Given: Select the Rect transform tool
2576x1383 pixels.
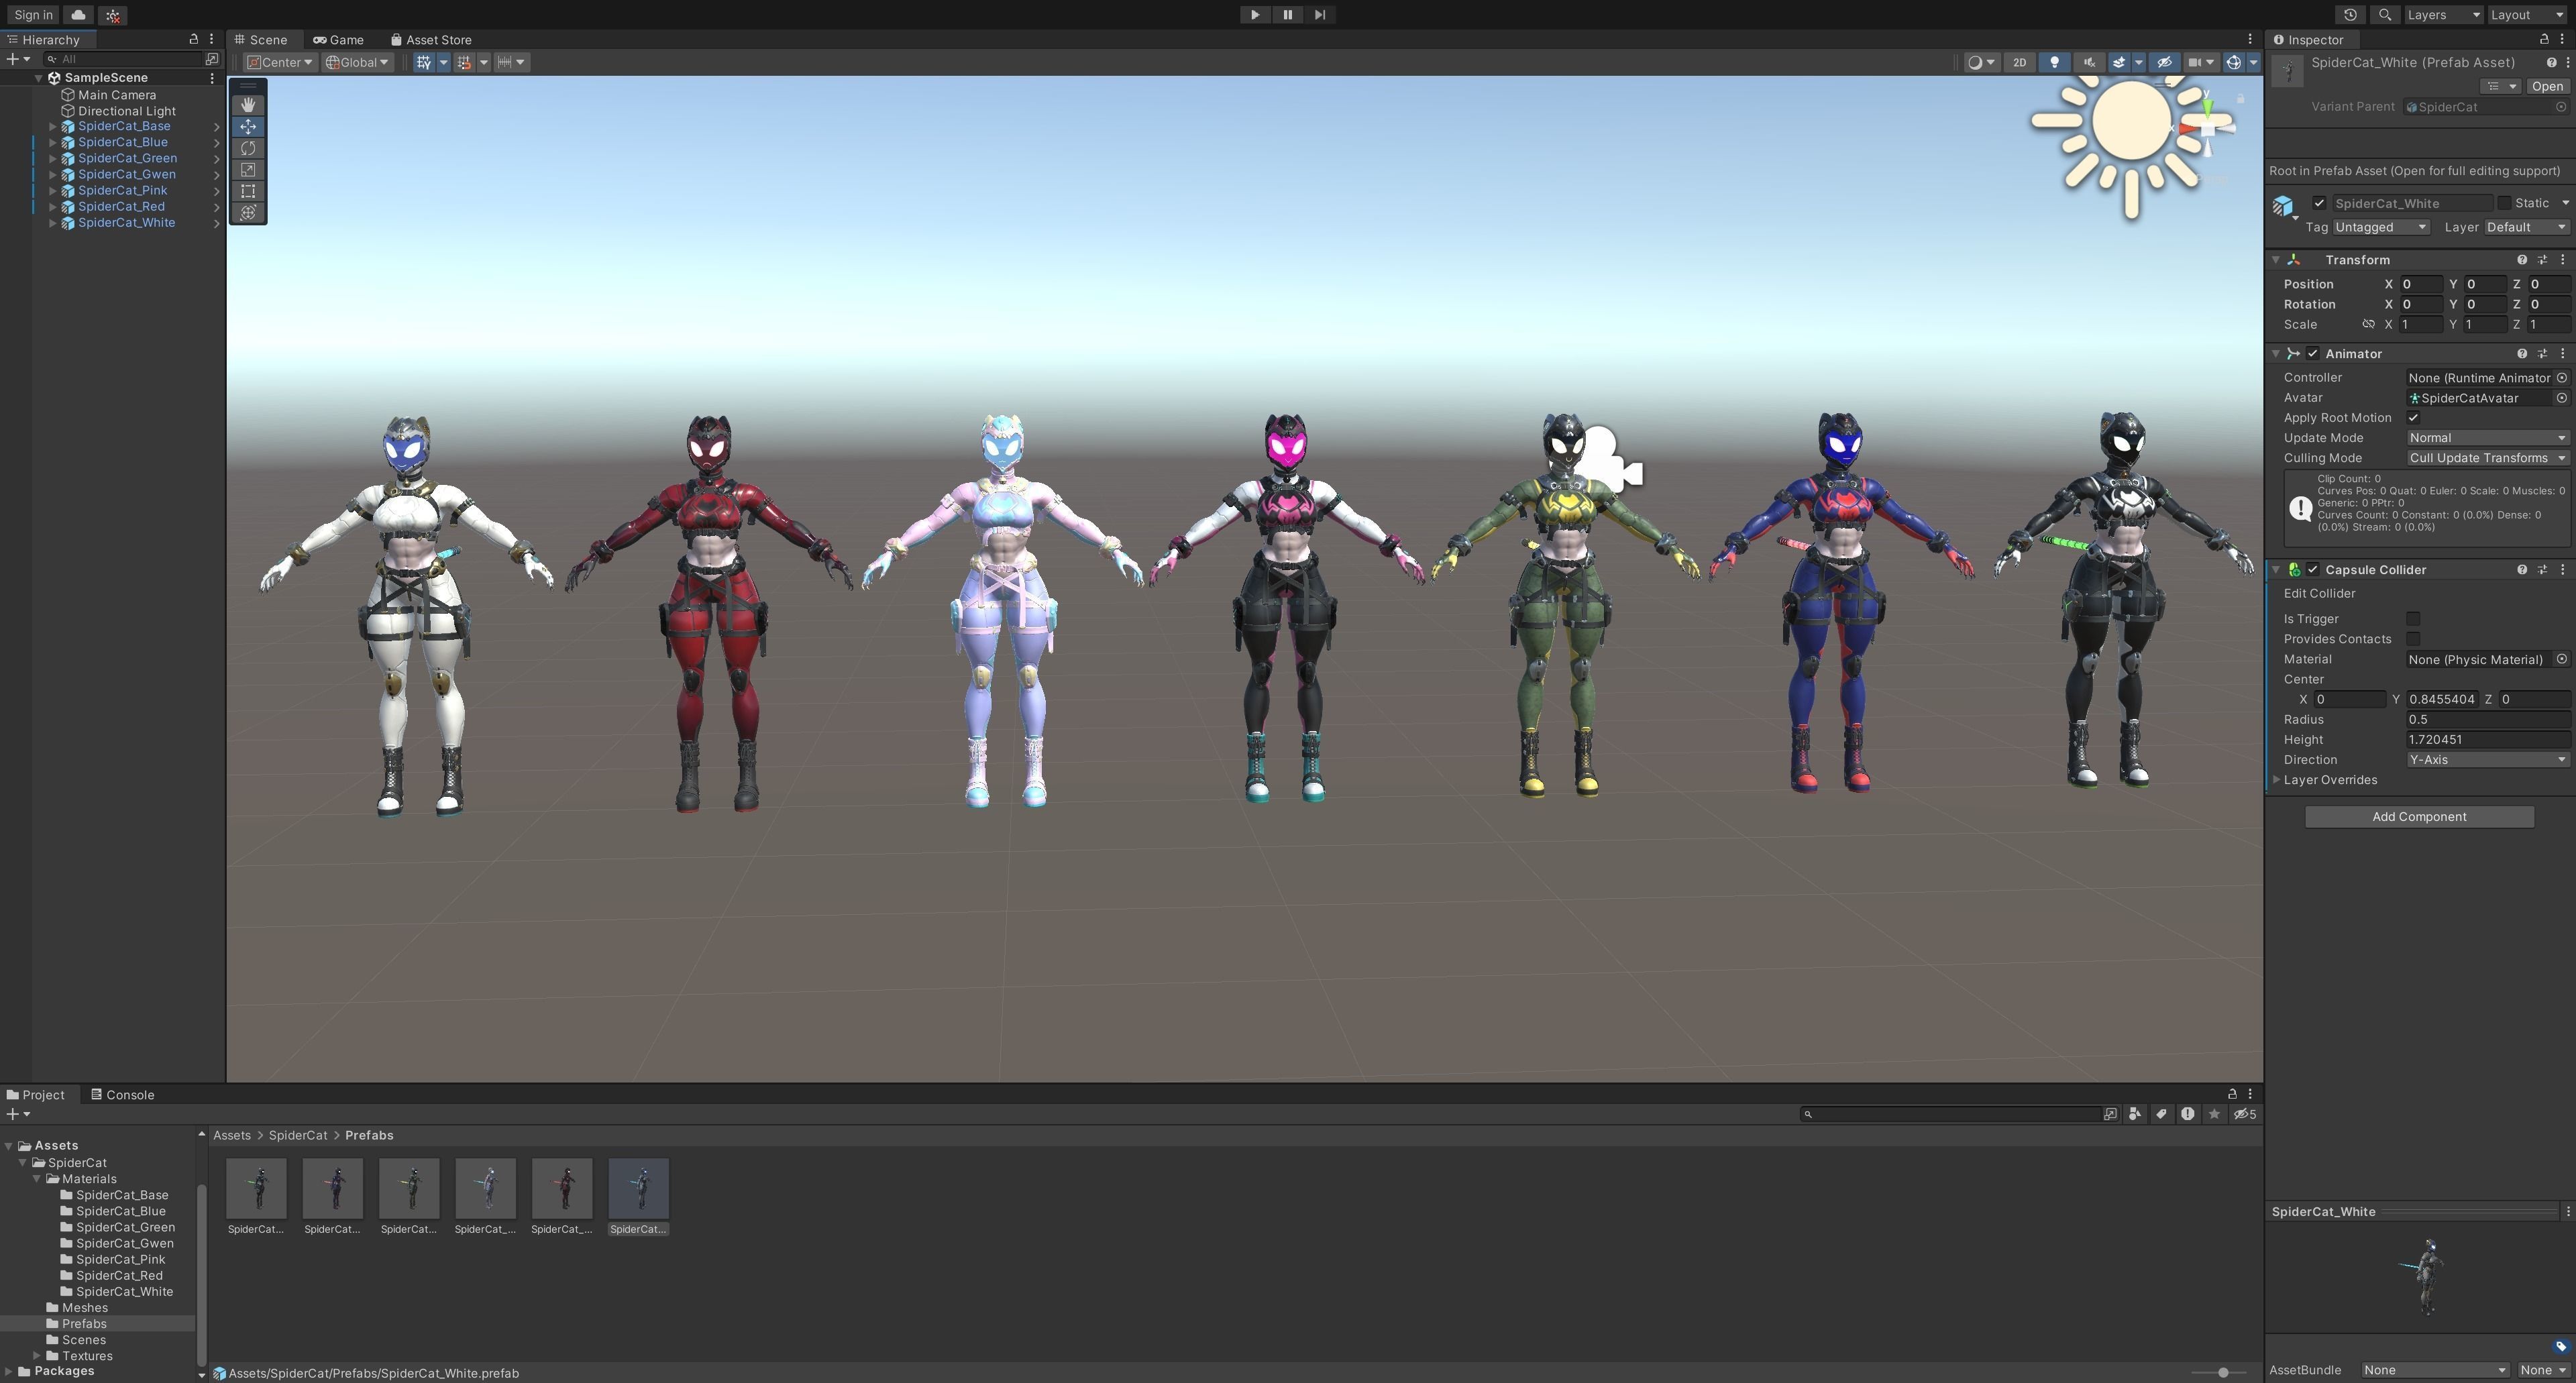Looking at the screenshot, I should pos(248,191).
